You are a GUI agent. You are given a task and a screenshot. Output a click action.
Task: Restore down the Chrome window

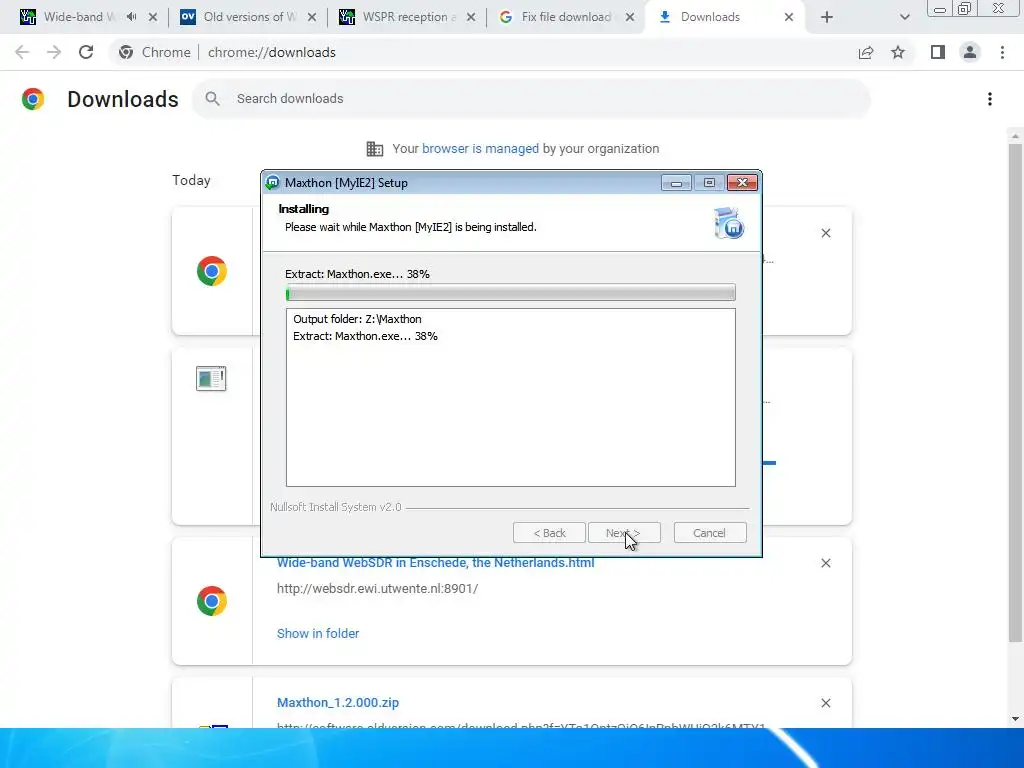(965, 8)
